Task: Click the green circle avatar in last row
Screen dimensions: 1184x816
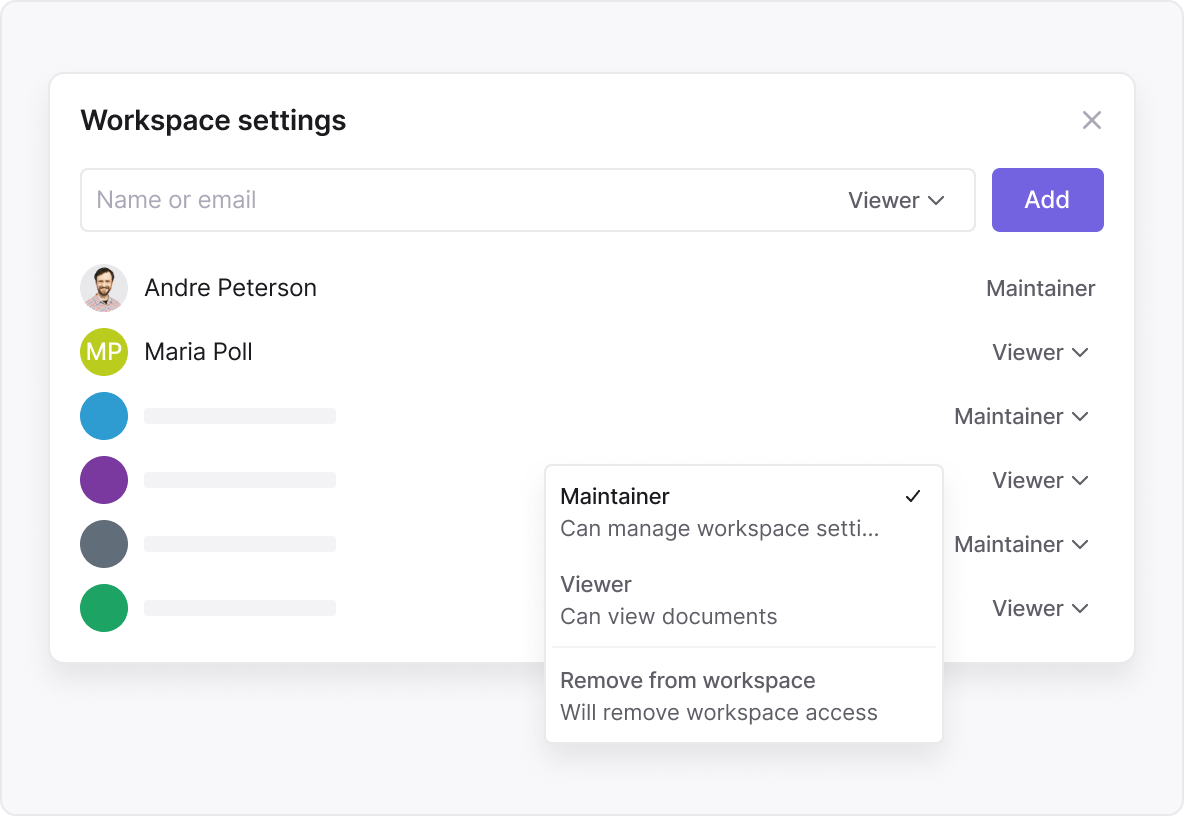Action: point(104,608)
